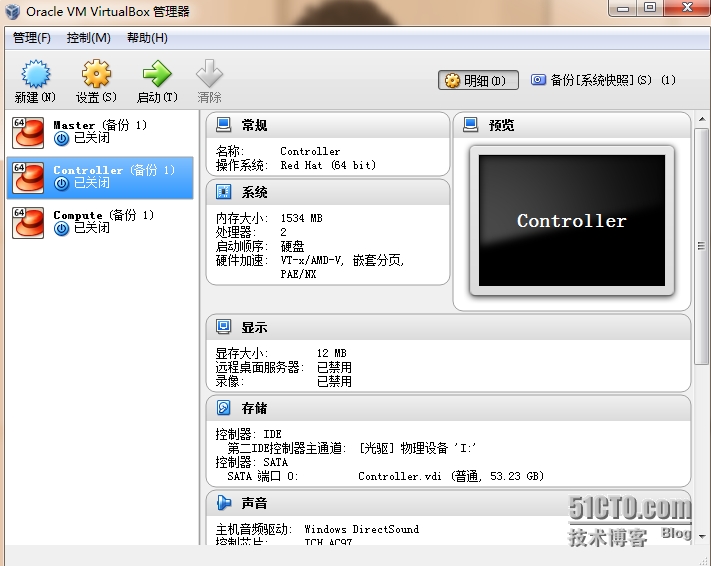Click the Controller.vdi storage entry
Image resolution: width=711 pixels, height=566 pixels.
click(451, 476)
